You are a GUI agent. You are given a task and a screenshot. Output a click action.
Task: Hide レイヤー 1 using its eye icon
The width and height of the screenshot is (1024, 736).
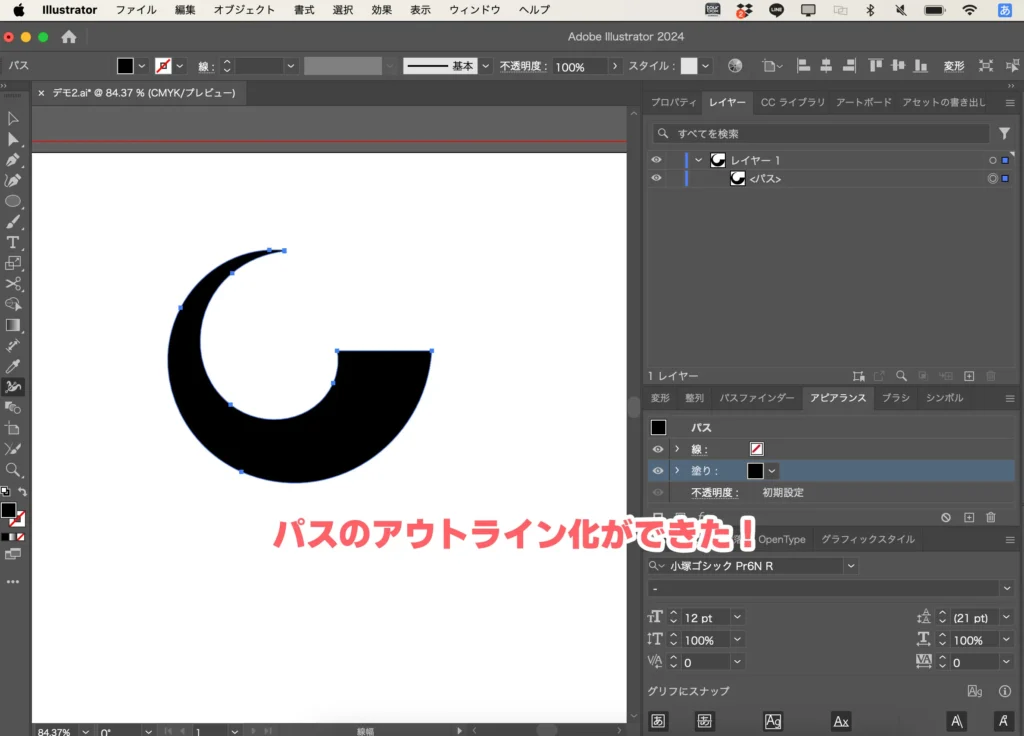656,160
